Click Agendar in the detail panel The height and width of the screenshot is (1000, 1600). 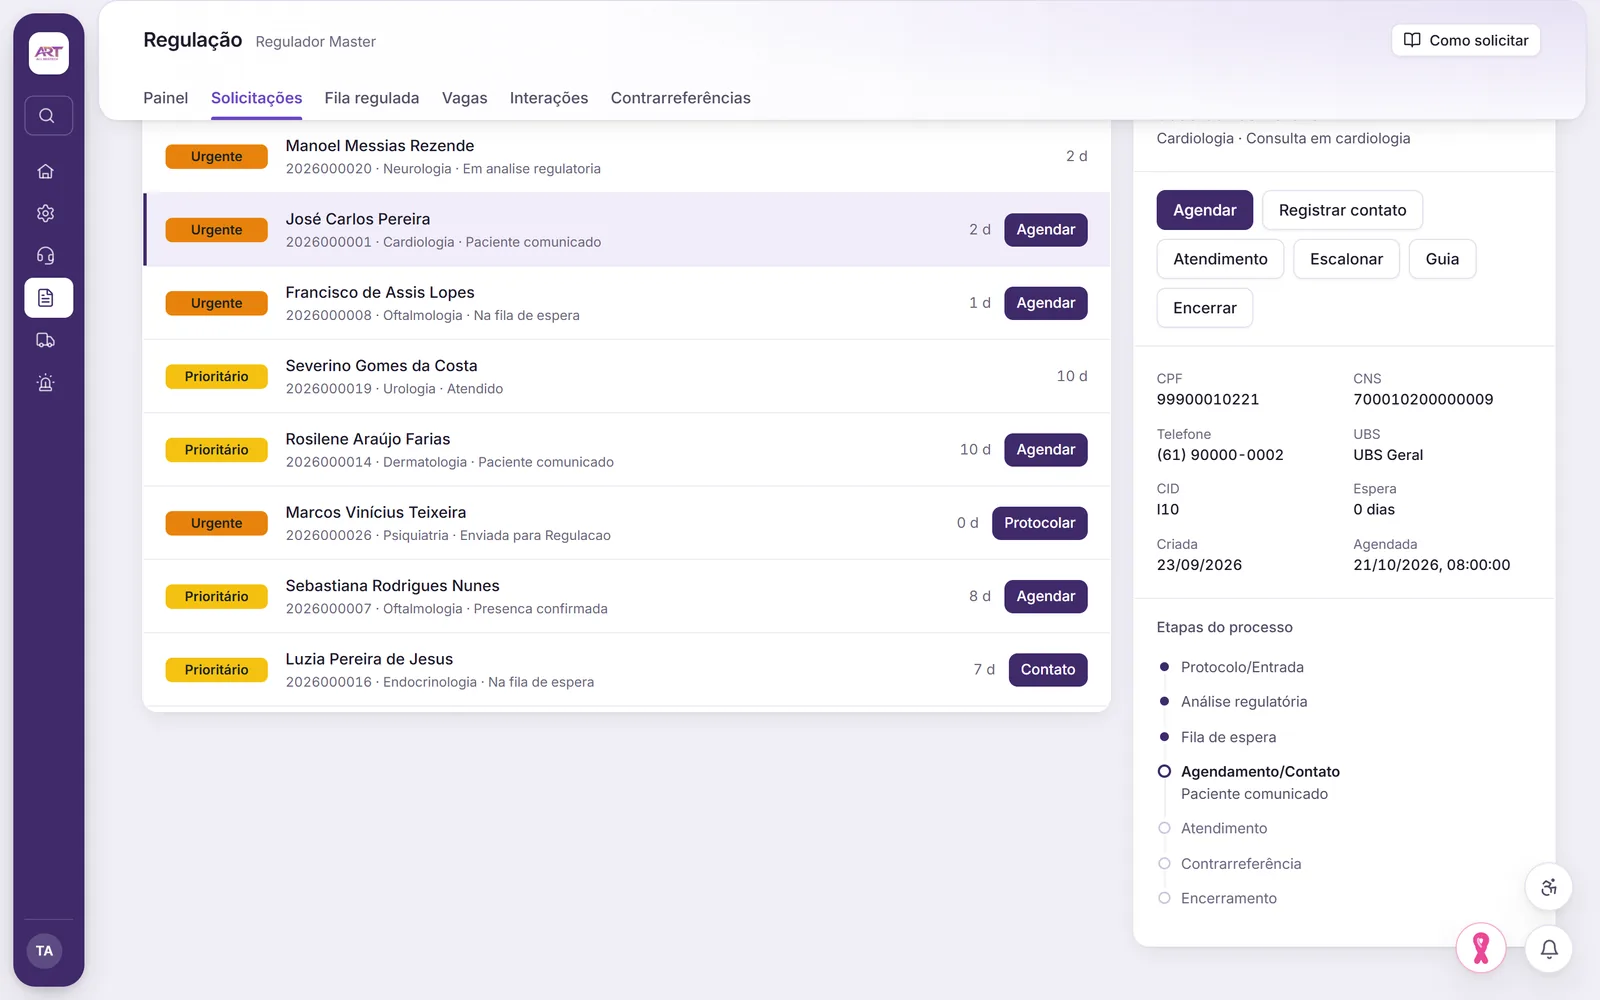click(x=1205, y=210)
